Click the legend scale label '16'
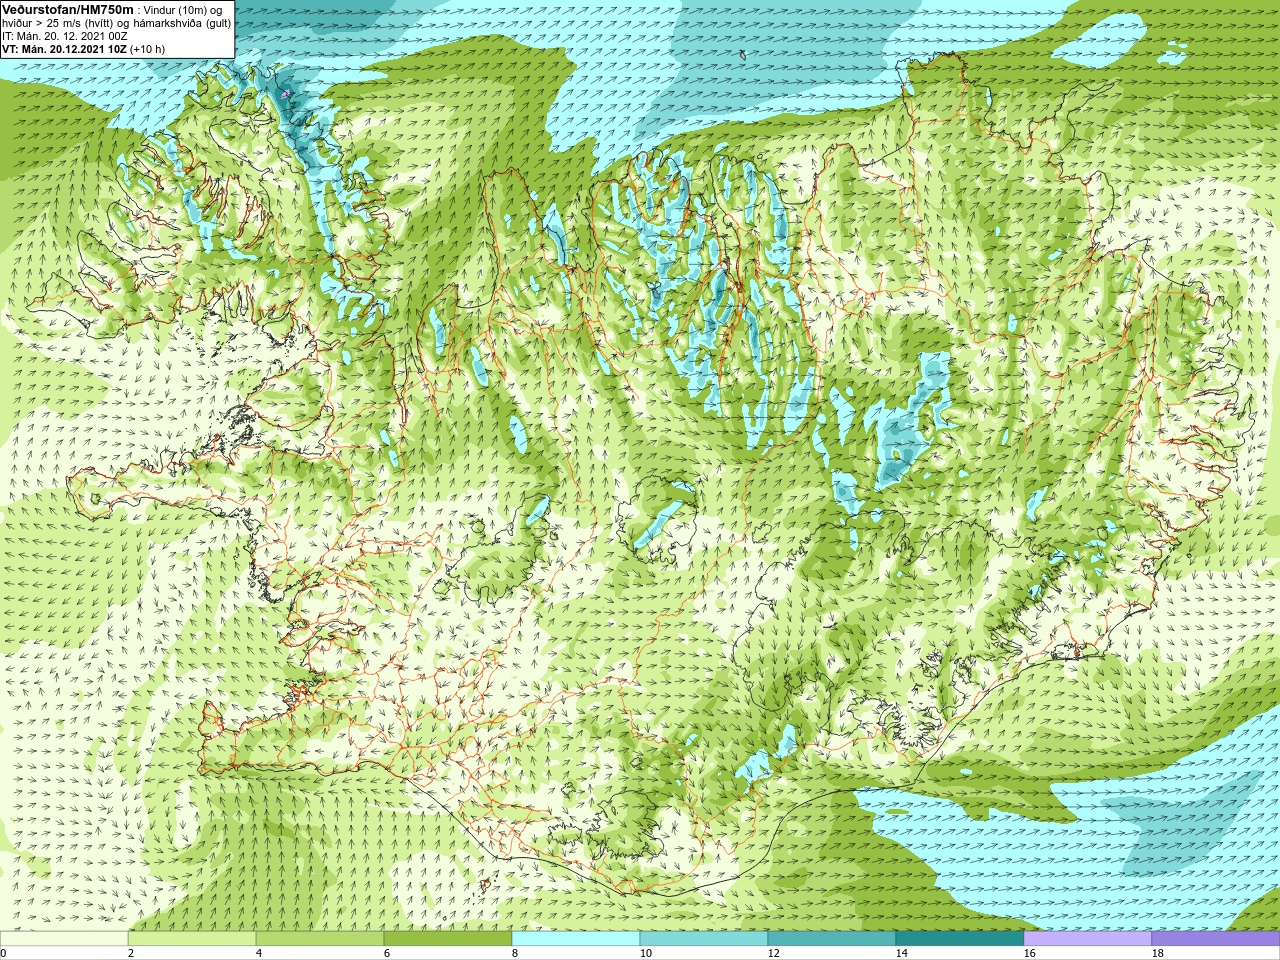Viewport: 1280px width, 960px height. pyautogui.click(x=1029, y=953)
